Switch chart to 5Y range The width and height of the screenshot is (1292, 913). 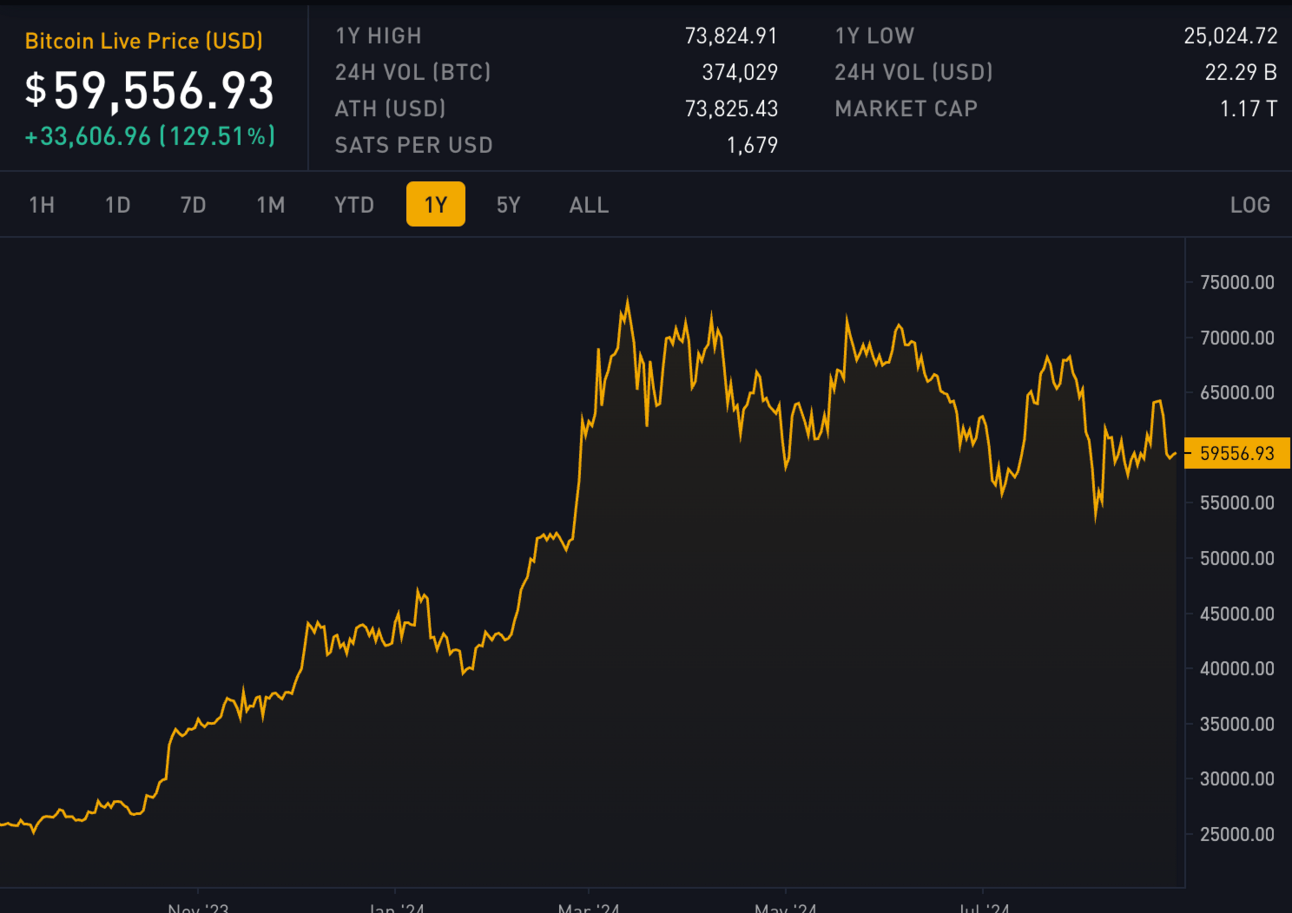[509, 205]
